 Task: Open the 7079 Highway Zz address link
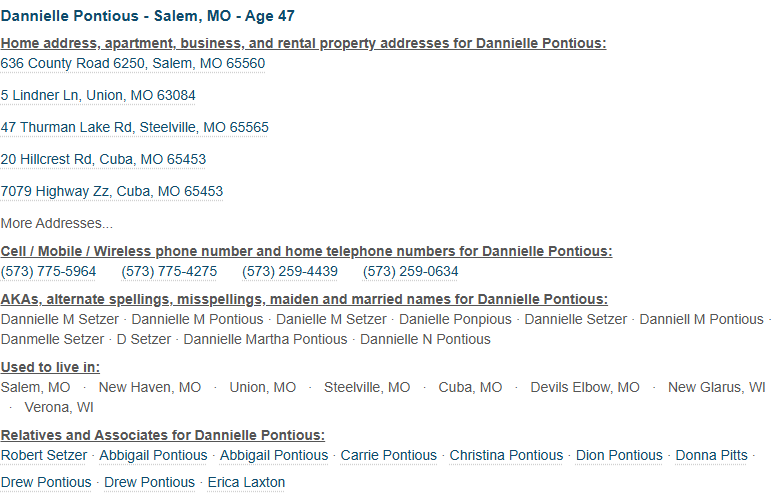coord(112,191)
